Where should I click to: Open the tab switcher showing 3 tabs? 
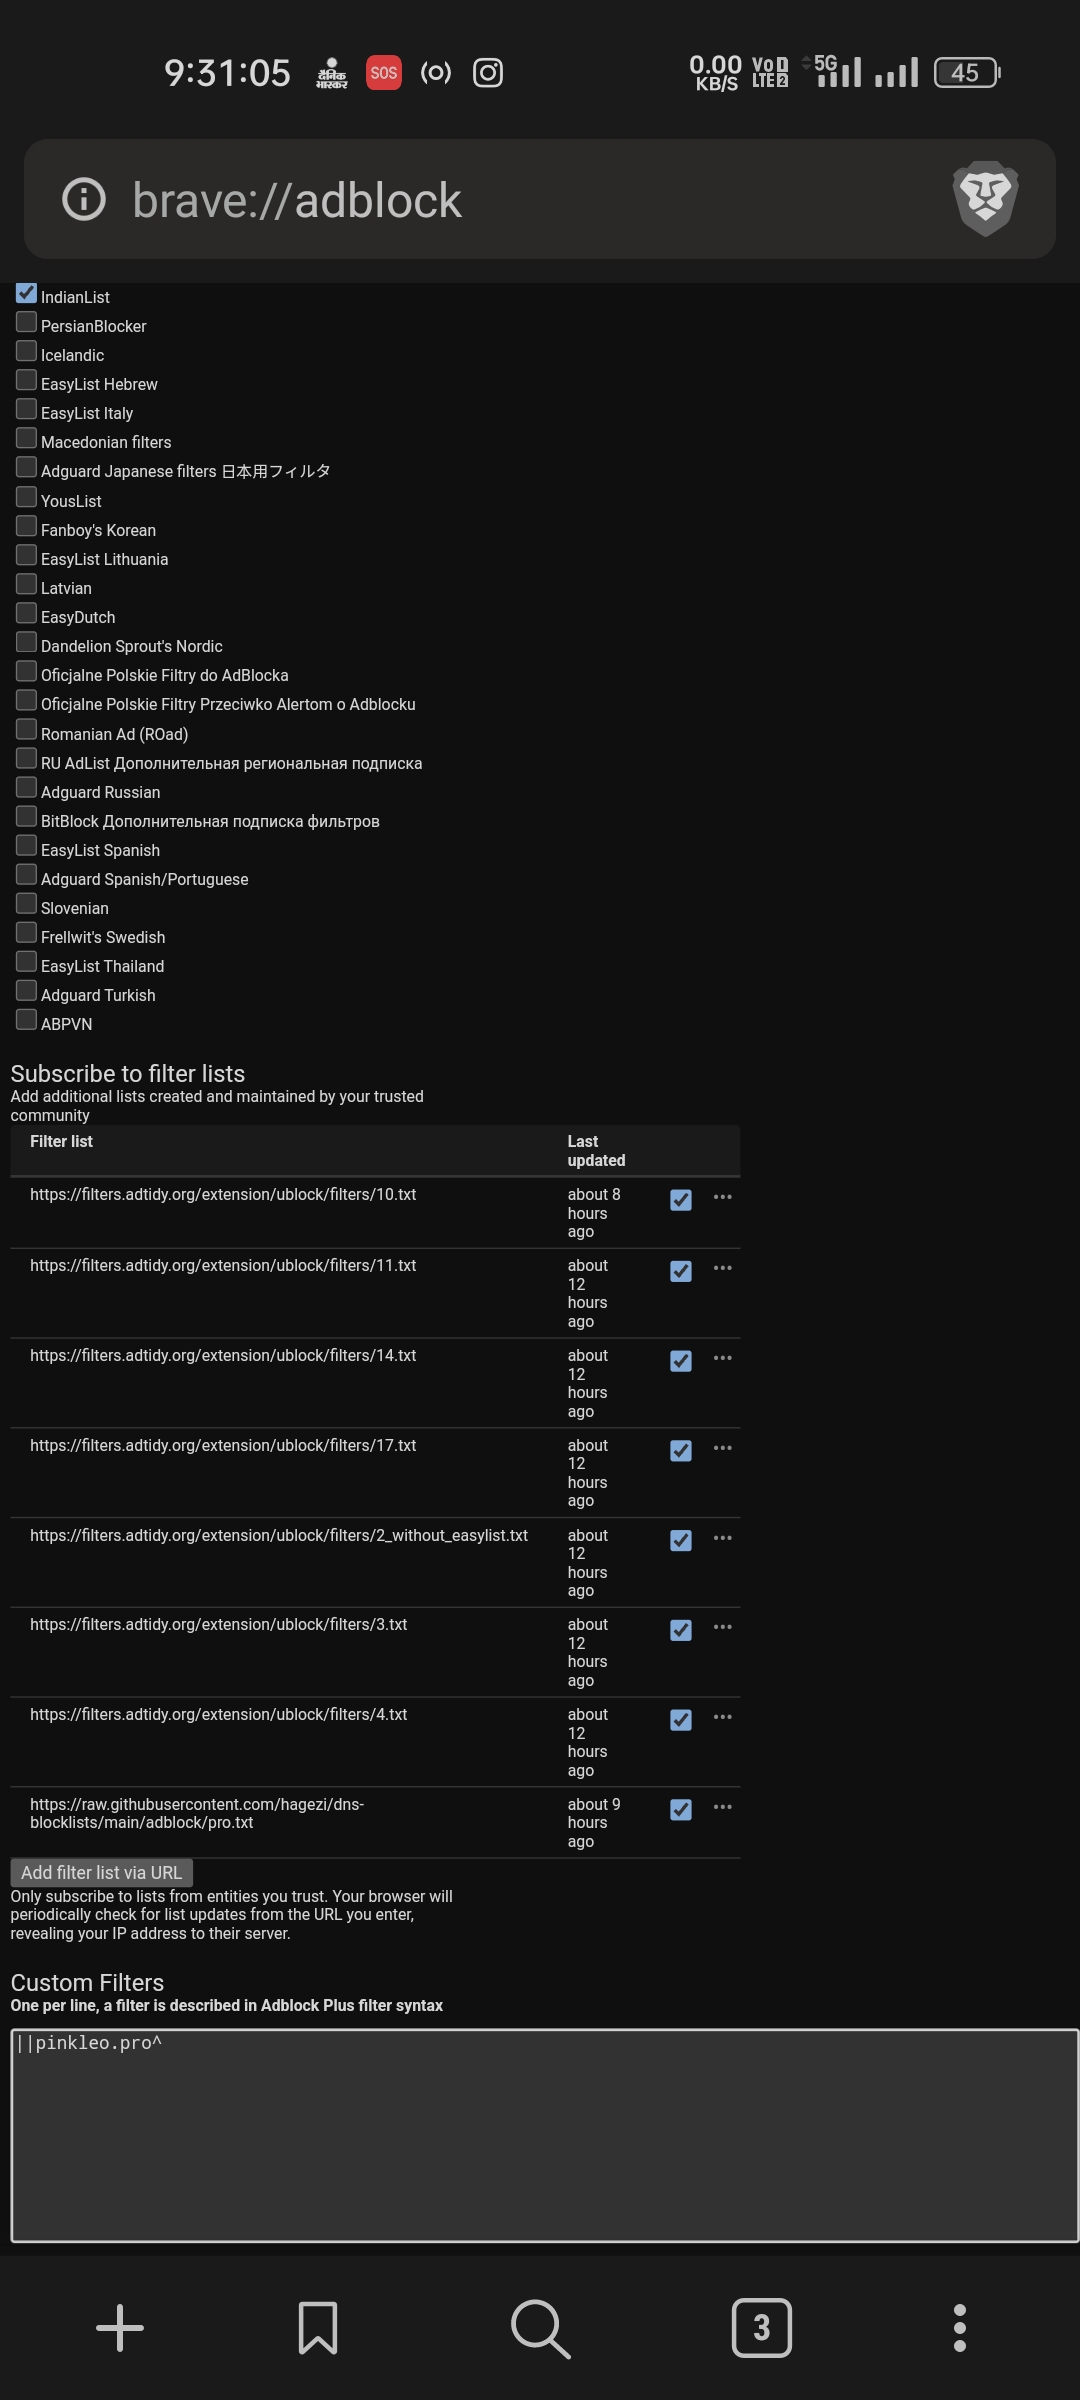coord(762,2329)
